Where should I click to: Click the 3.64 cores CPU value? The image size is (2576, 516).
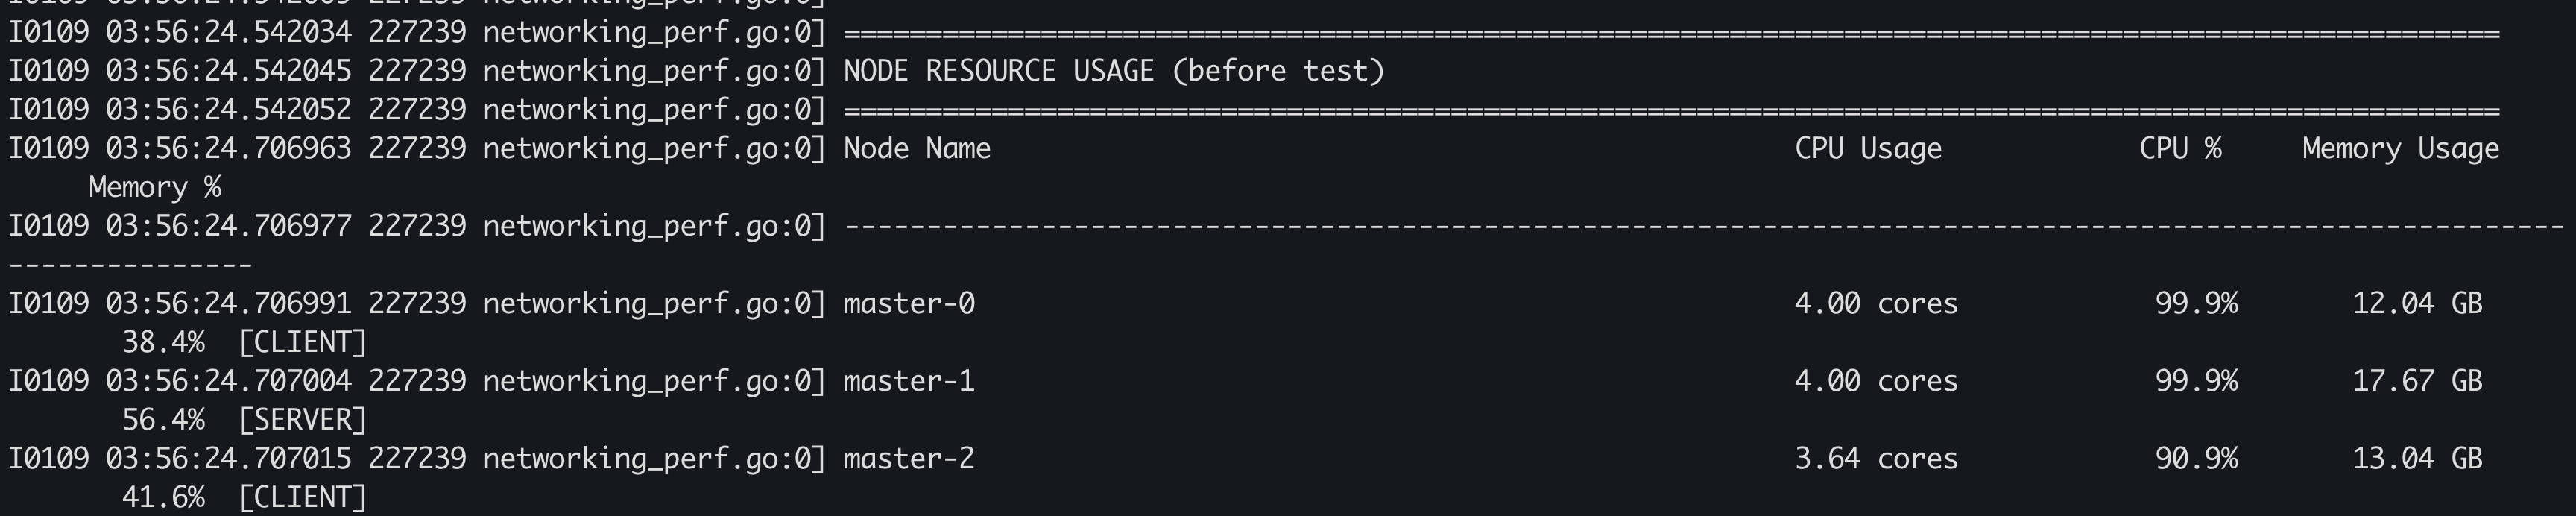1876,459
